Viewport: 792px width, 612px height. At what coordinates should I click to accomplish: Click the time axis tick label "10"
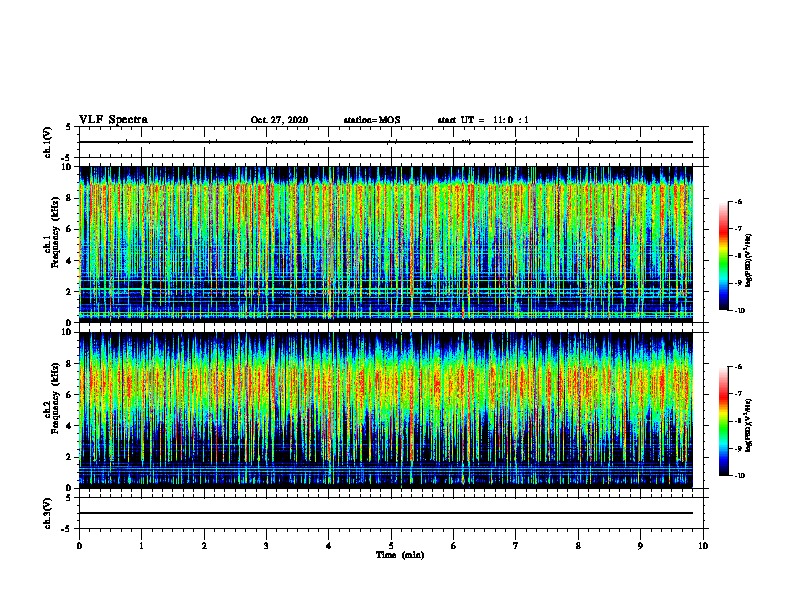pyautogui.click(x=703, y=546)
